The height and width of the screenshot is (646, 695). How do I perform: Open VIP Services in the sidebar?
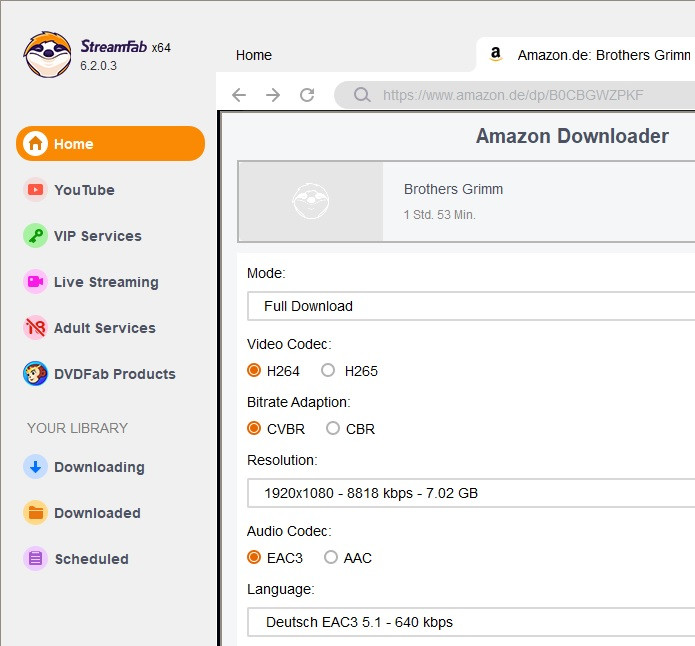click(x=98, y=236)
